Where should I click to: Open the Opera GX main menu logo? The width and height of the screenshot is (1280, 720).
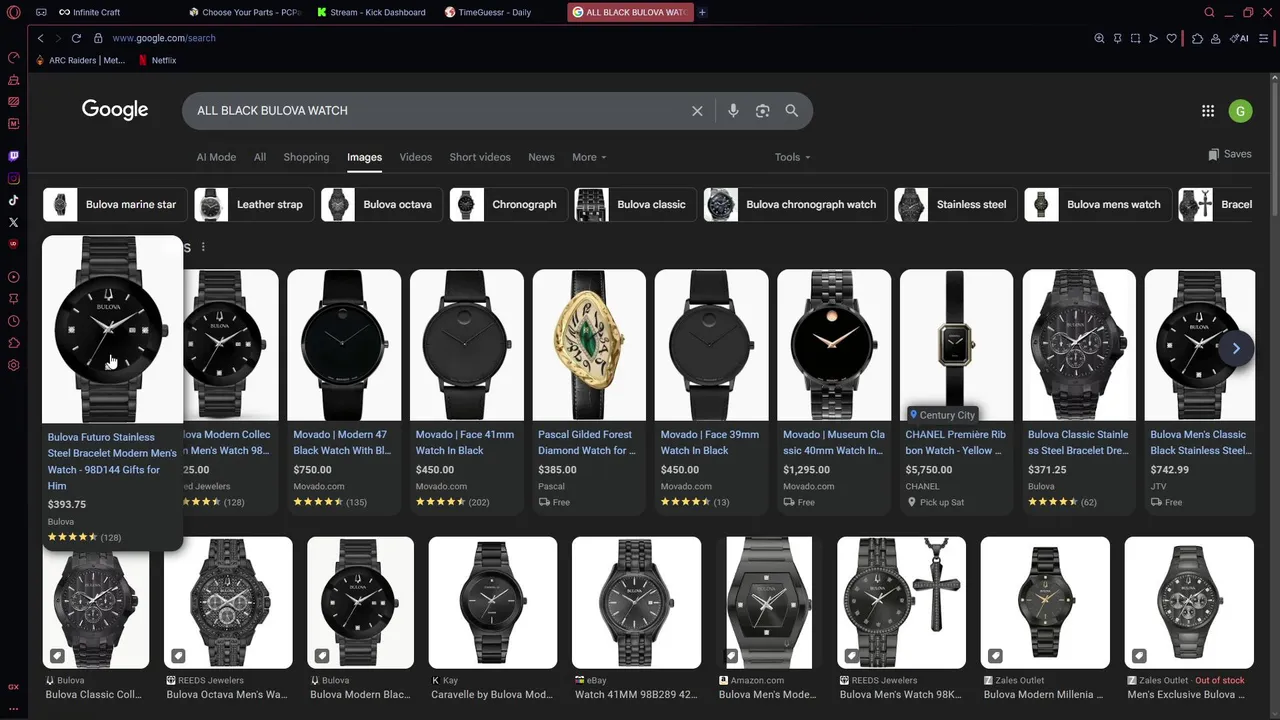tap(13, 12)
